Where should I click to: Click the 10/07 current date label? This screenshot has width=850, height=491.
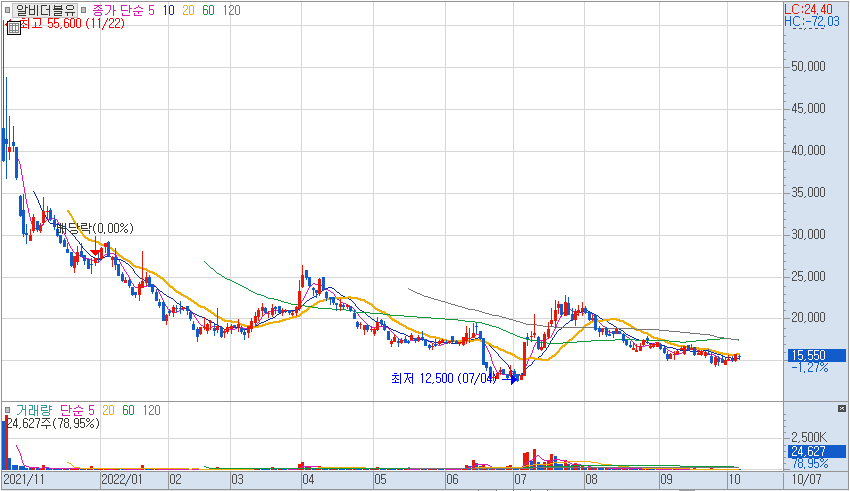pos(807,480)
